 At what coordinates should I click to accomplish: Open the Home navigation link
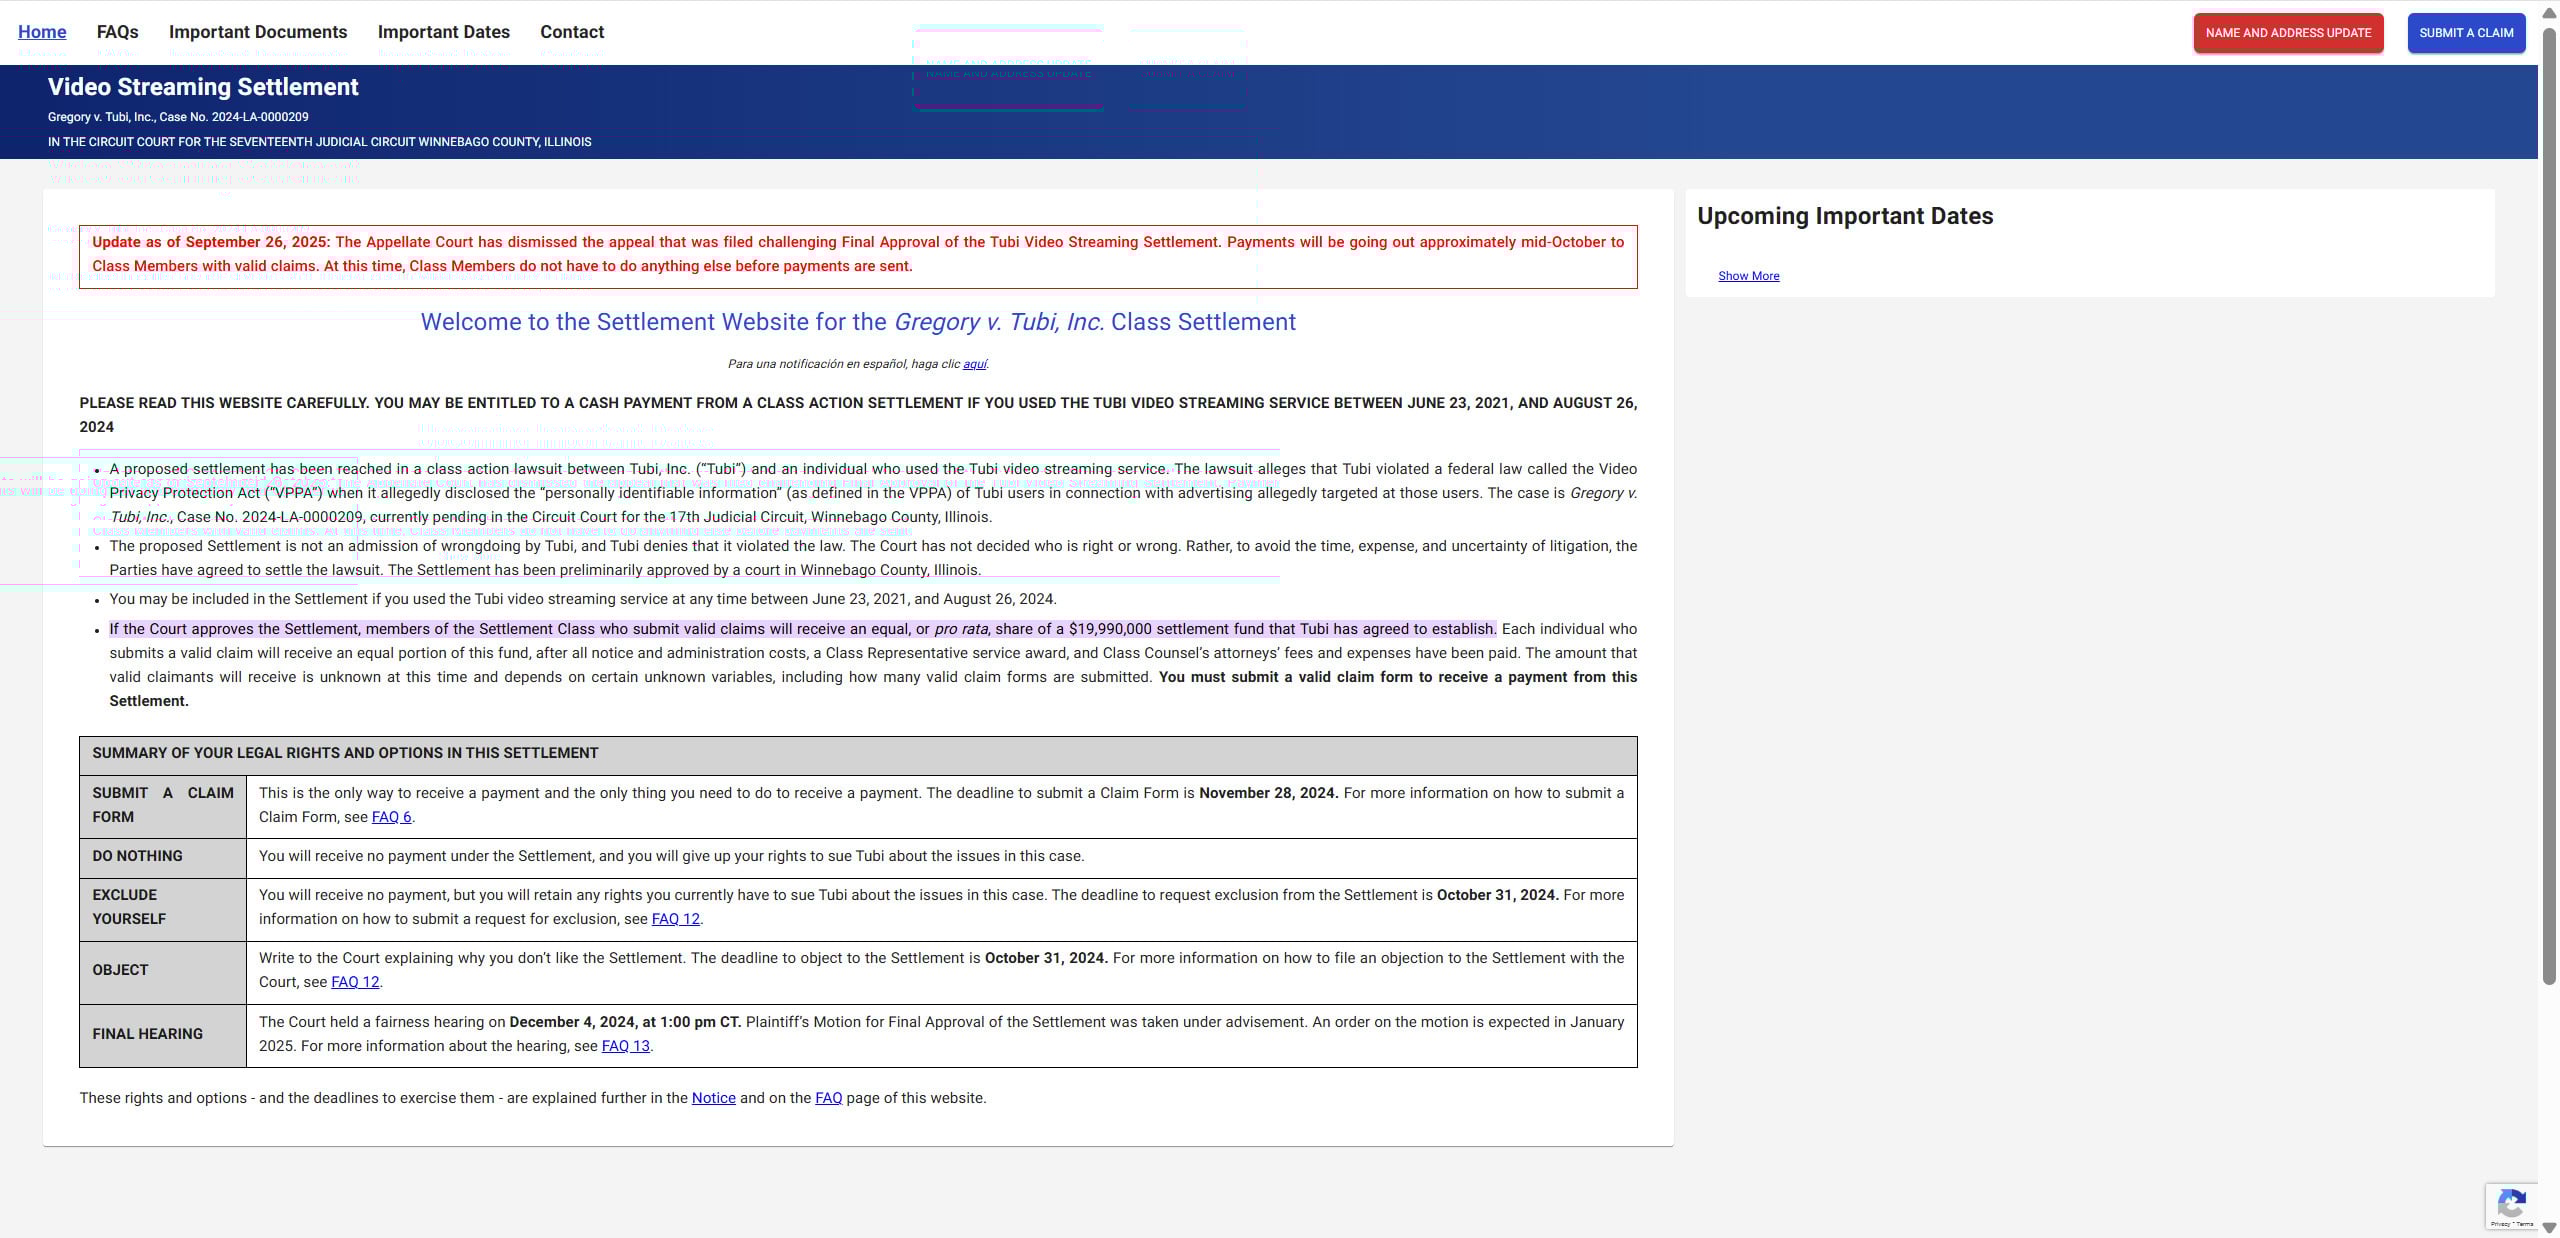[x=42, y=32]
